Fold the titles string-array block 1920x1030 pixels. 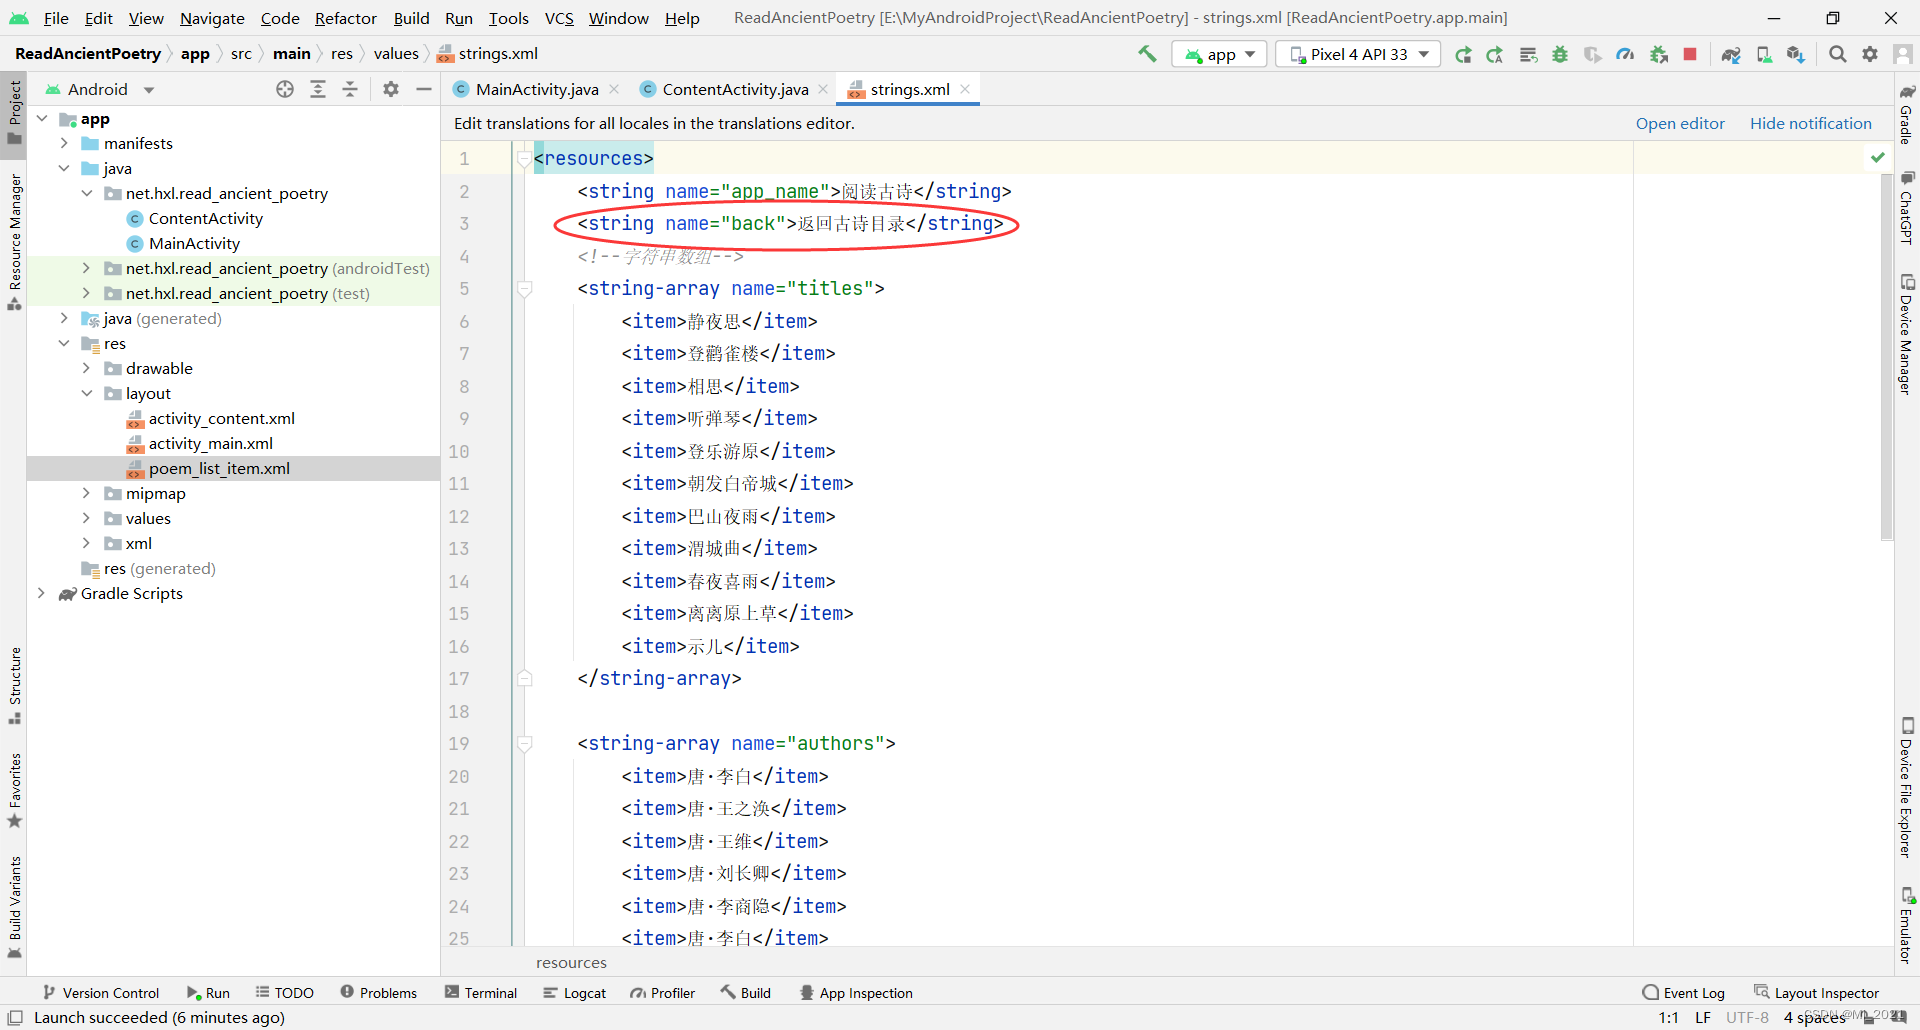[524, 289]
